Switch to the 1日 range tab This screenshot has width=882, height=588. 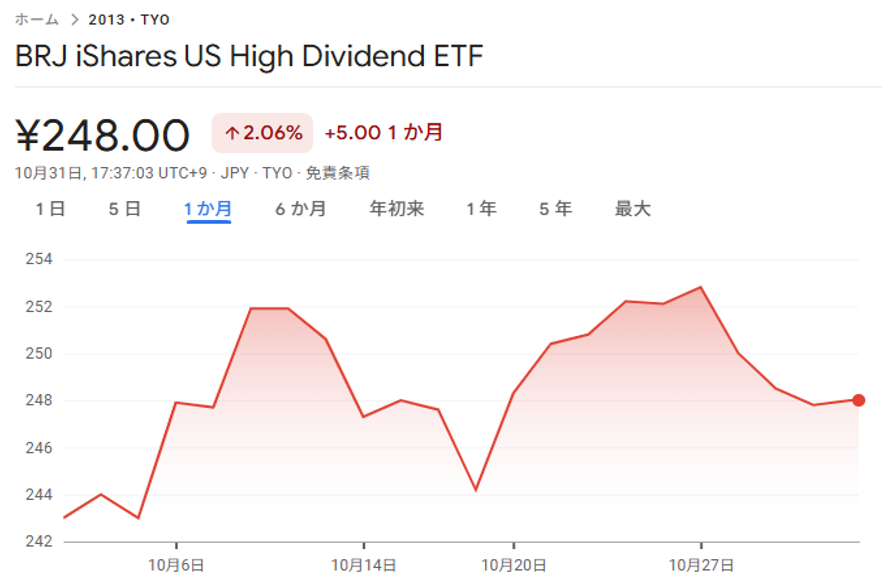[x=50, y=209]
